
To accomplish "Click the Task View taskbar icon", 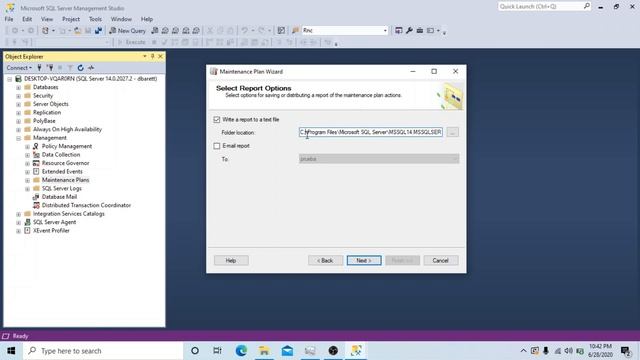I will tap(218, 351).
